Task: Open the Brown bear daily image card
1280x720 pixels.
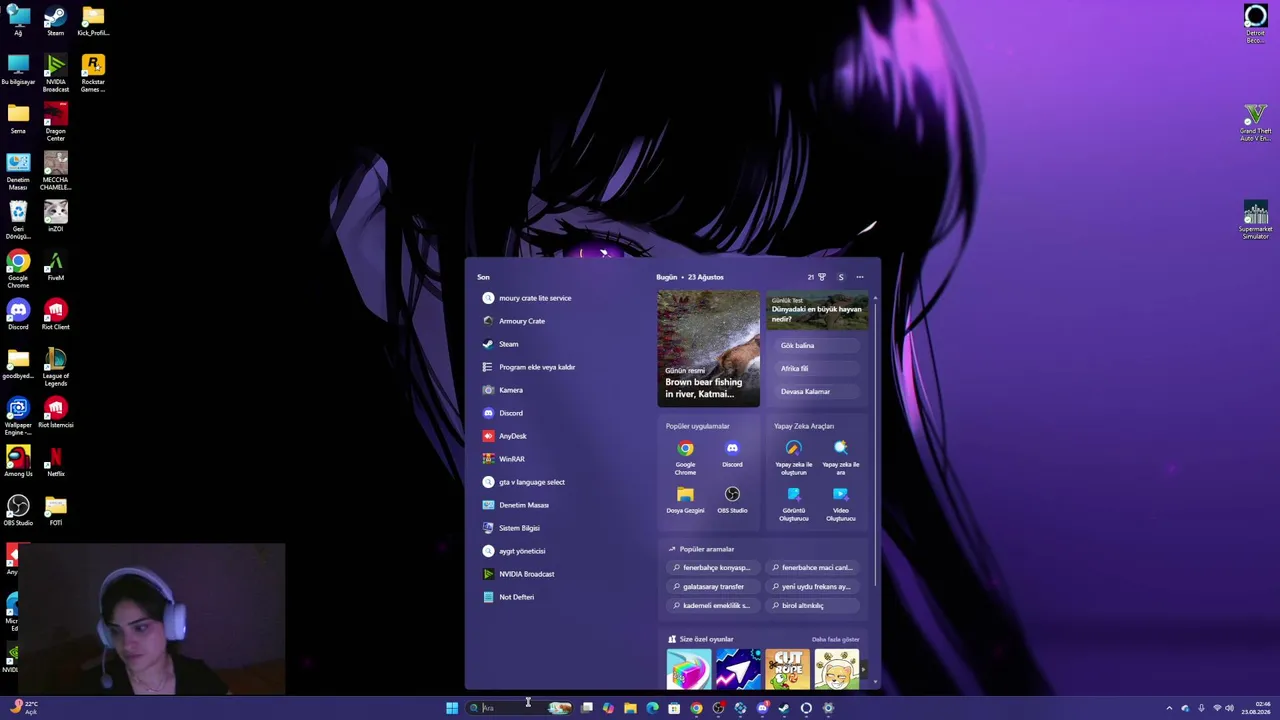Action: pyautogui.click(x=708, y=348)
